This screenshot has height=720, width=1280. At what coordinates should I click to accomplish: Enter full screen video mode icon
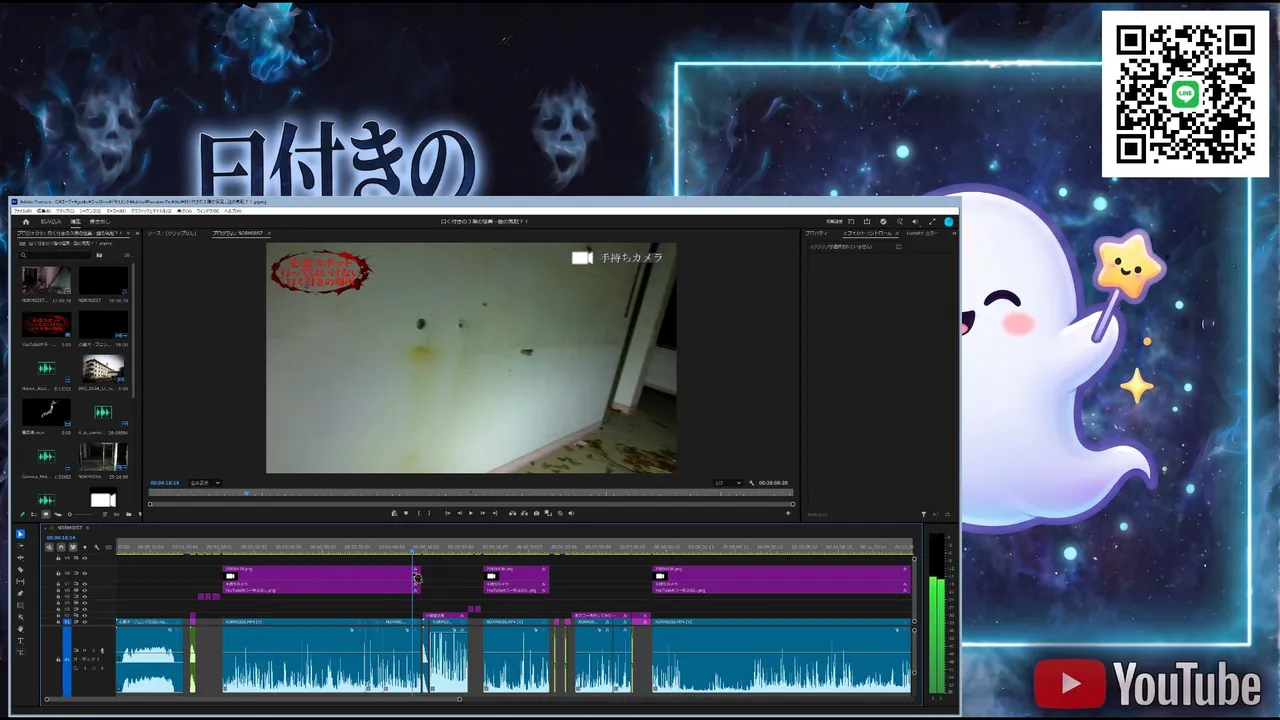click(932, 221)
